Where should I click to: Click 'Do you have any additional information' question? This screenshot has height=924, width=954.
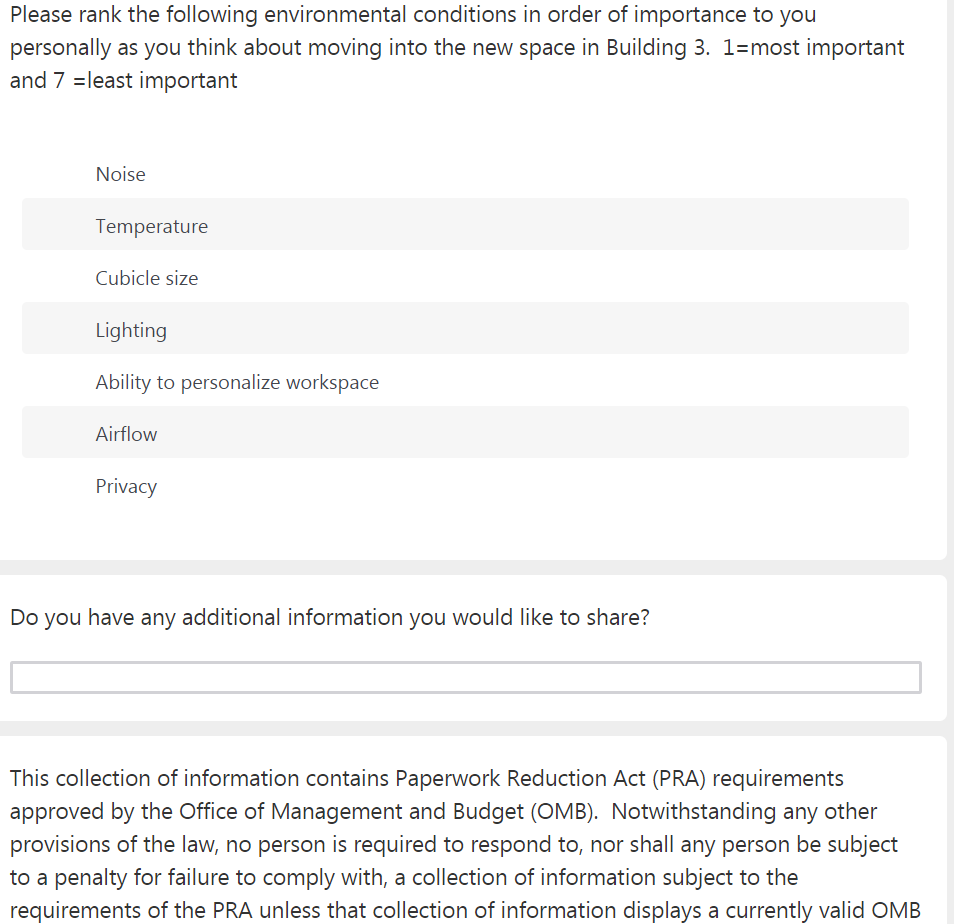coord(330,617)
